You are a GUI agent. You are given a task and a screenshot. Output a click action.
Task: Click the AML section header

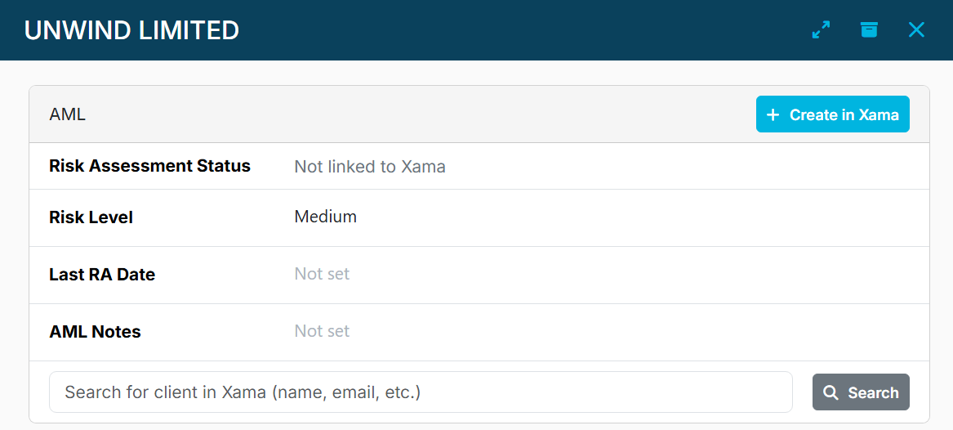[67, 114]
